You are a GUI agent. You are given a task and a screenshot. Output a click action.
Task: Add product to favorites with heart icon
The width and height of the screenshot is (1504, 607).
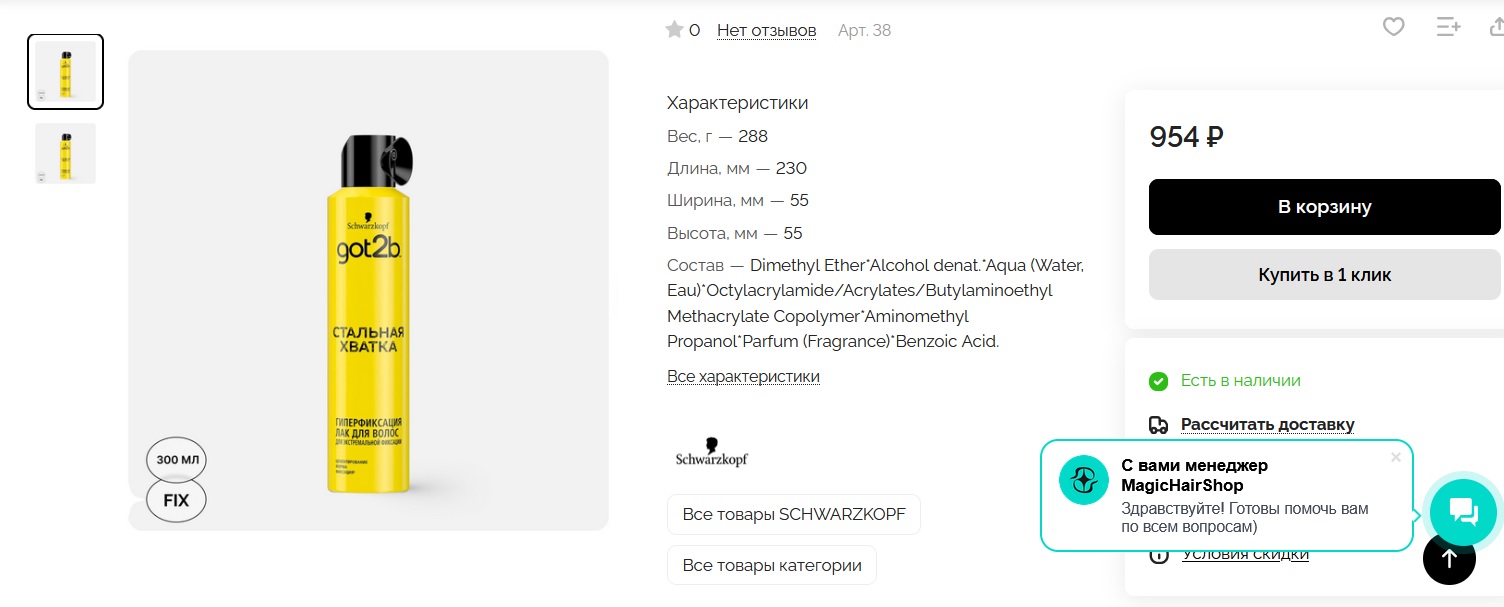(x=1394, y=27)
